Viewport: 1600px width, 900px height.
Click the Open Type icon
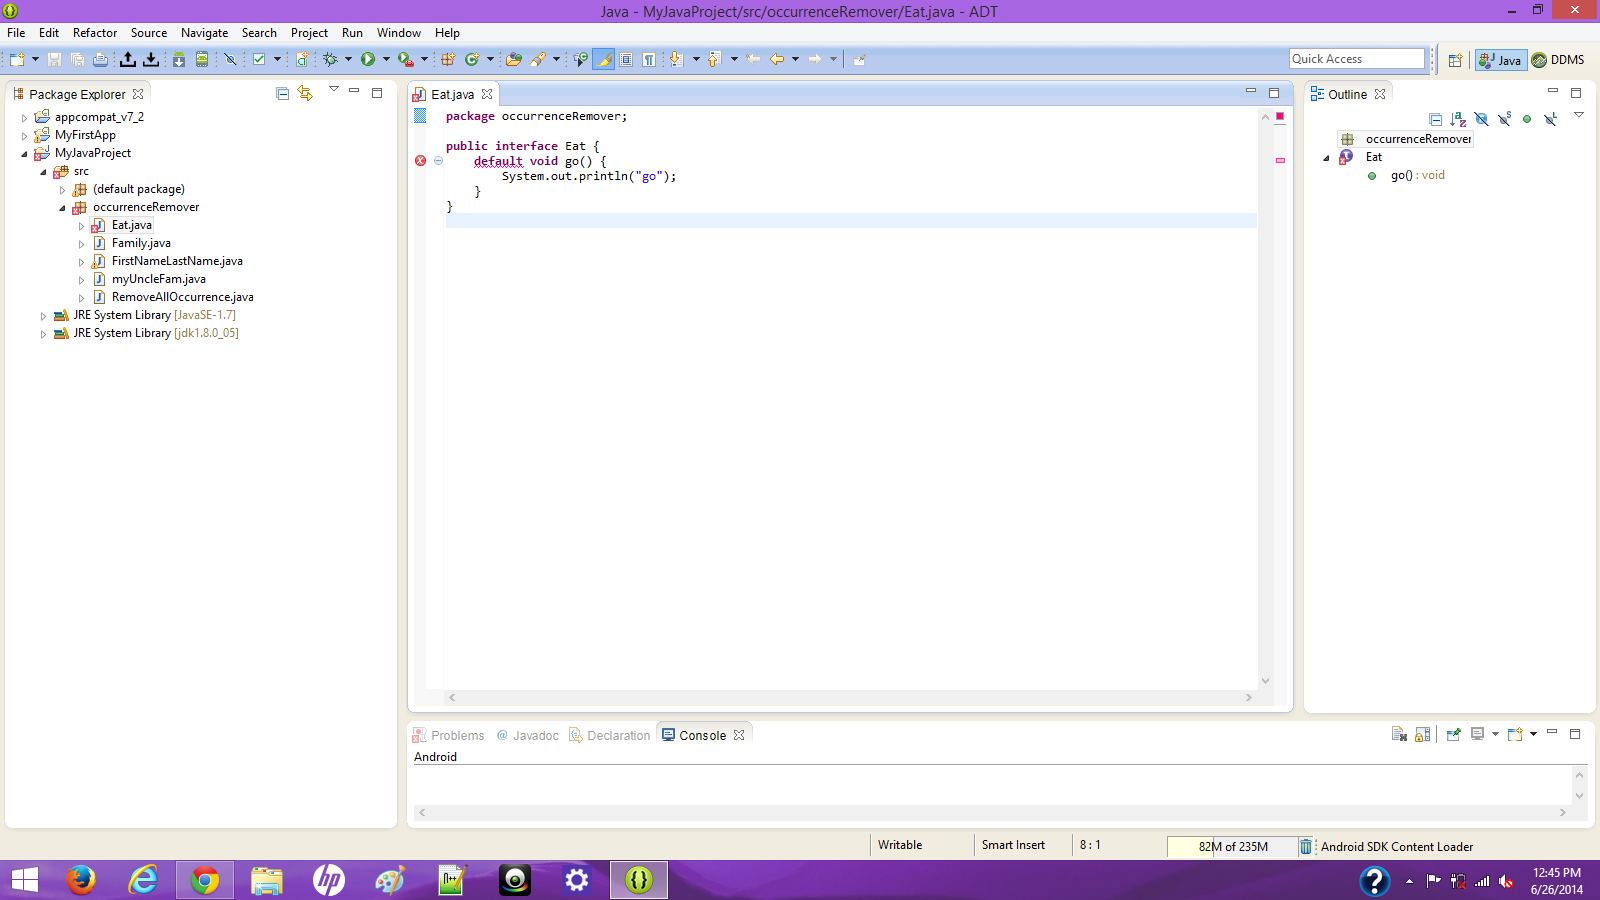click(x=514, y=59)
